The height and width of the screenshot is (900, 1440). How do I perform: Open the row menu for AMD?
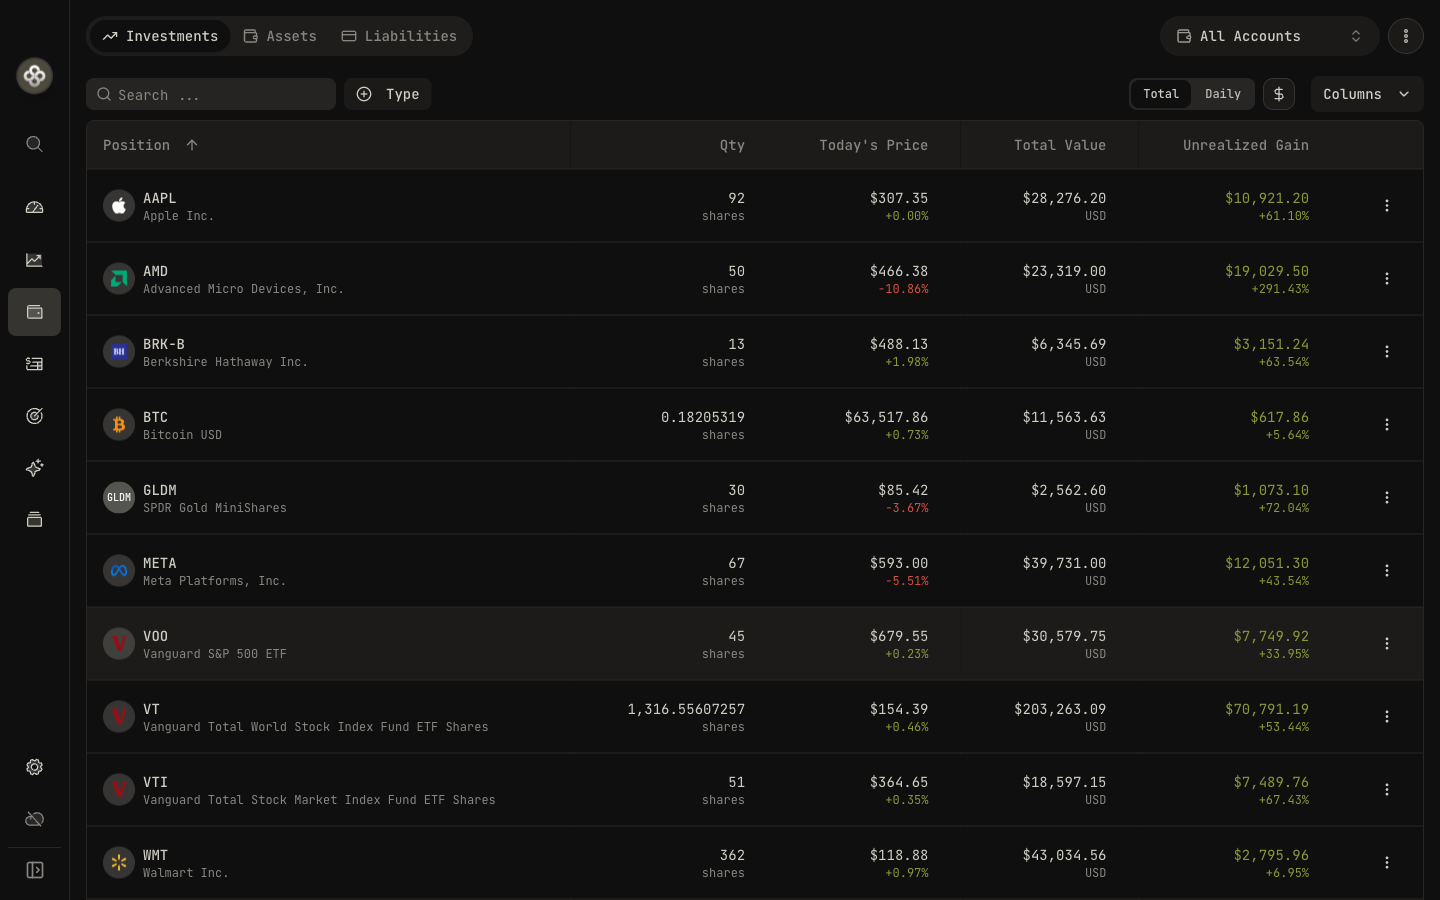pos(1386,279)
